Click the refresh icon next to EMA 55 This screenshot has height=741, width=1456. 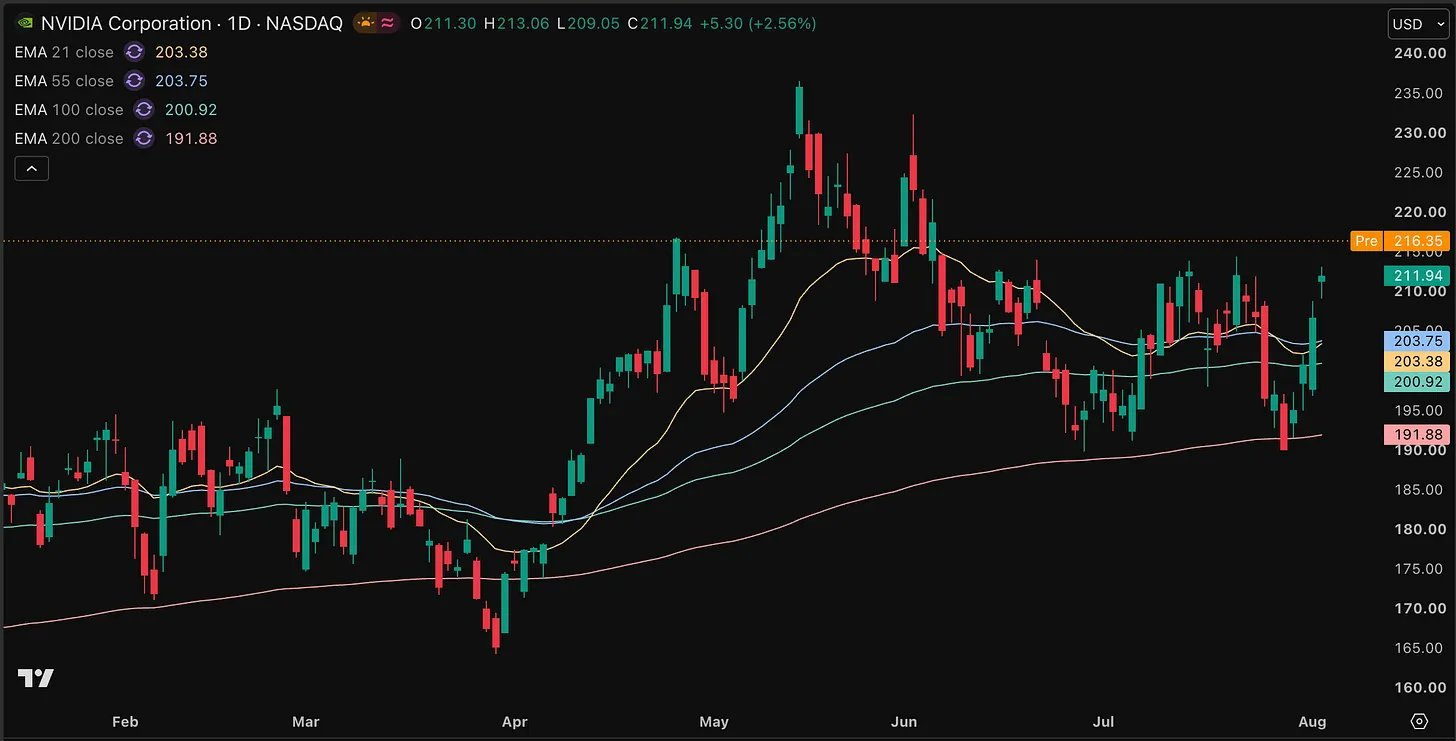tap(134, 81)
